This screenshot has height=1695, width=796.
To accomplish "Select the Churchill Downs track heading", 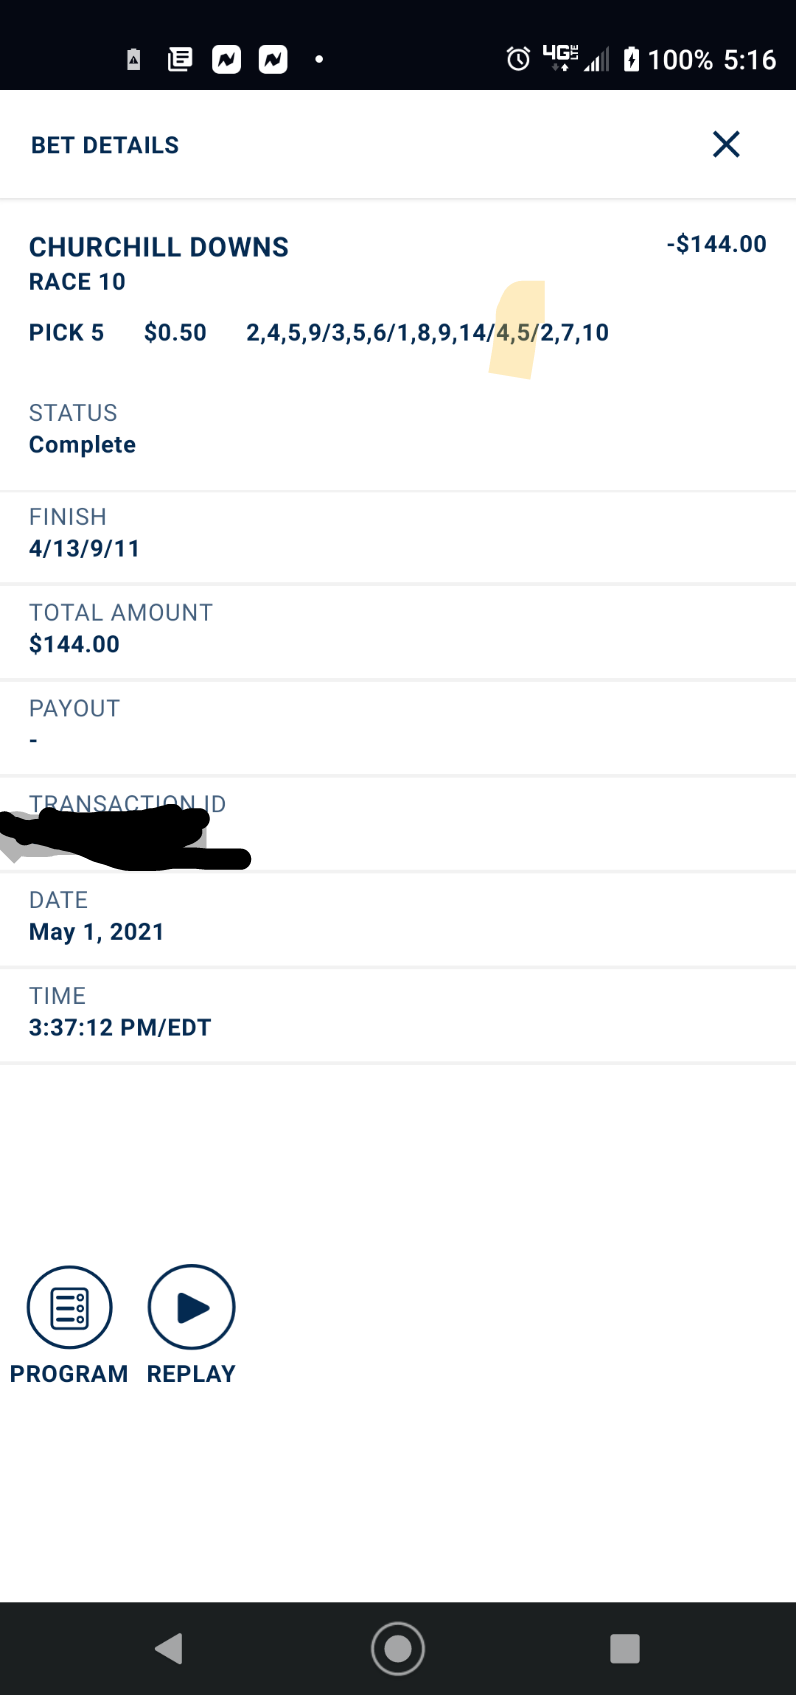I will tap(159, 247).
